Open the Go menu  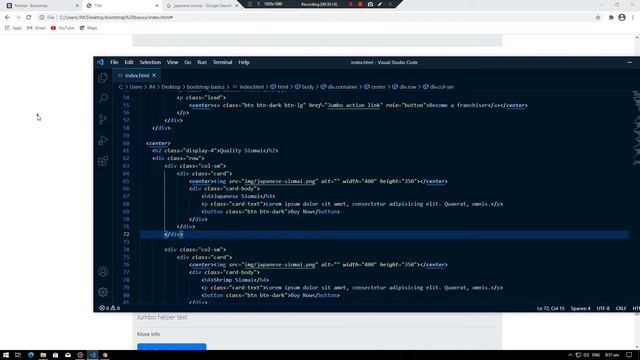click(x=188, y=62)
